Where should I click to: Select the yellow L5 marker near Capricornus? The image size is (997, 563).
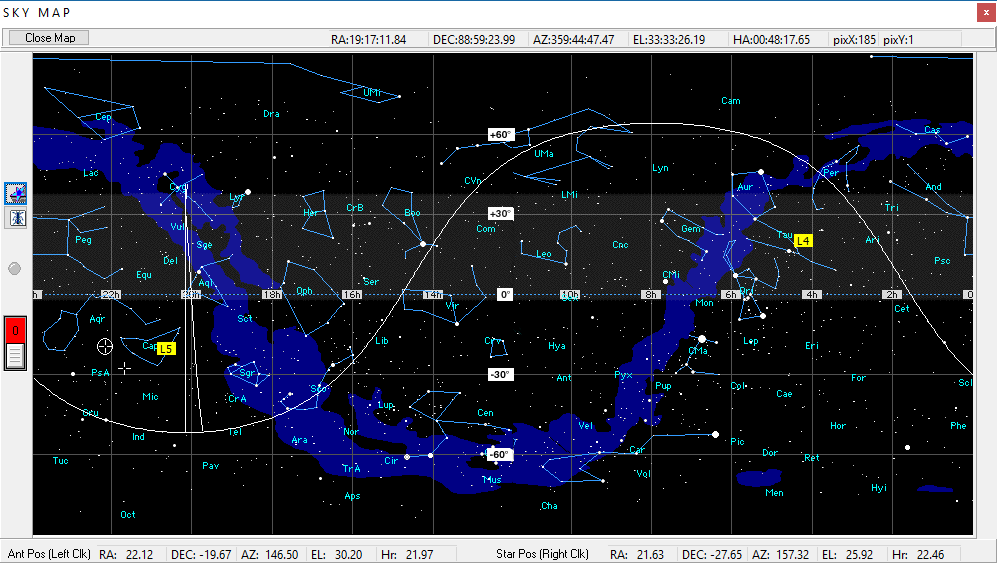point(166,348)
